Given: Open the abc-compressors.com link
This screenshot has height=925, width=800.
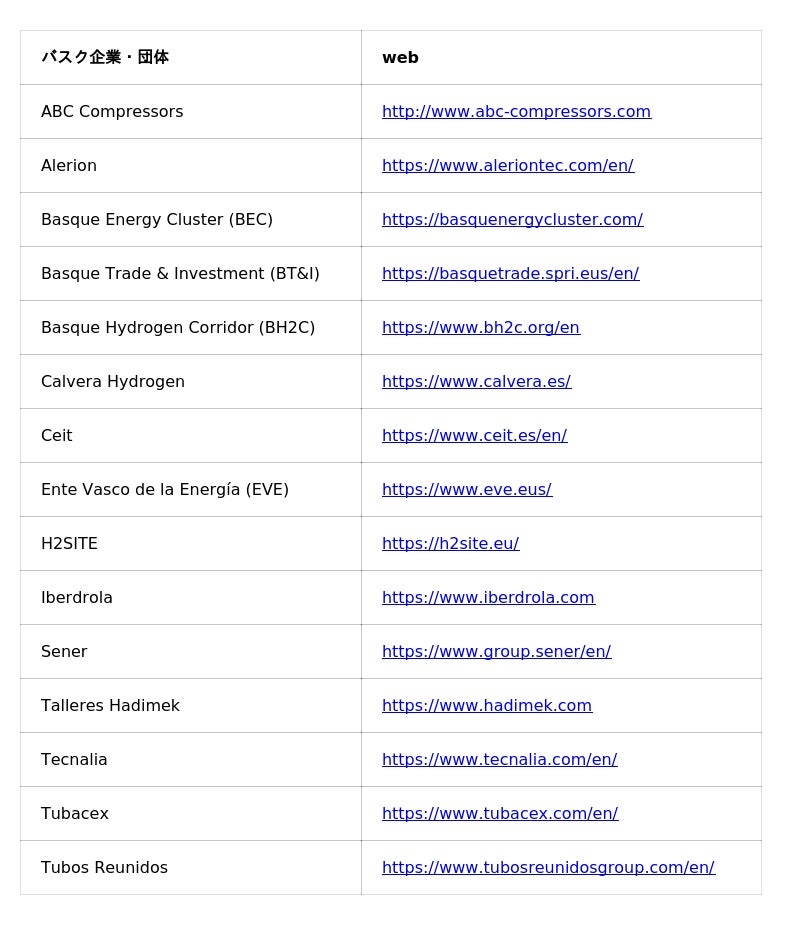Looking at the screenshot, I should pyautogui.click(x=516, y=111).
